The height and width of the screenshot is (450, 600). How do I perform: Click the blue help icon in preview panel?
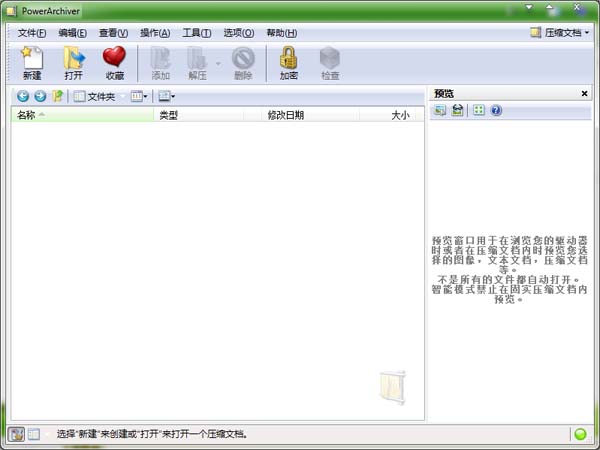tap(496, 111)
